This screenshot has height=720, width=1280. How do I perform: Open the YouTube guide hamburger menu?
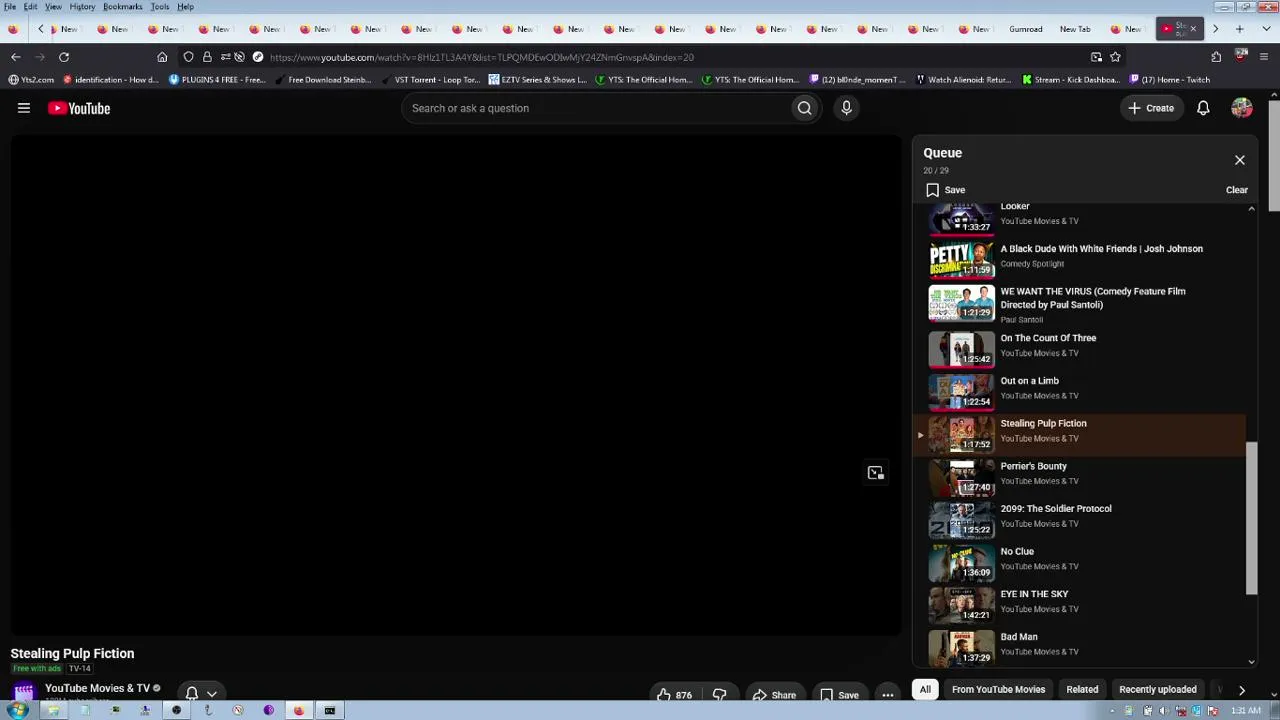click(24, 108)
